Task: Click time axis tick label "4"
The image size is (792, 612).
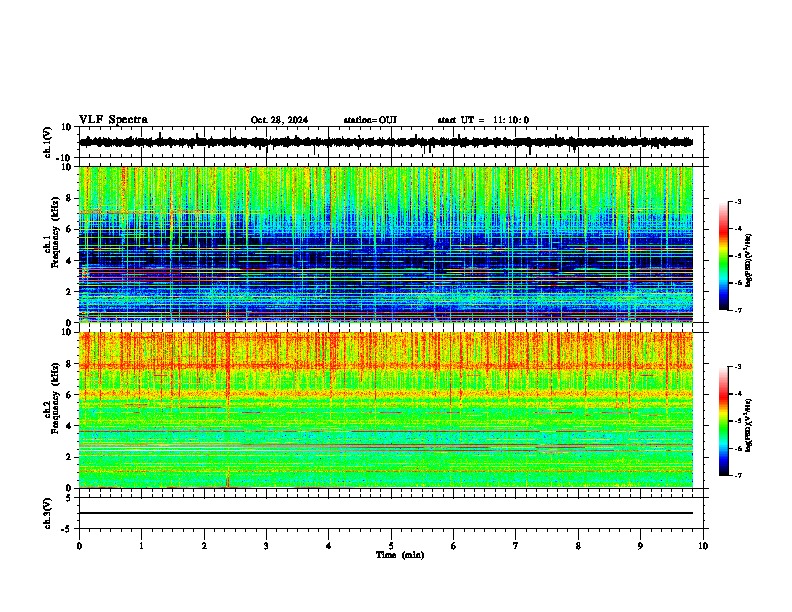Action: [x=329, y=546]
